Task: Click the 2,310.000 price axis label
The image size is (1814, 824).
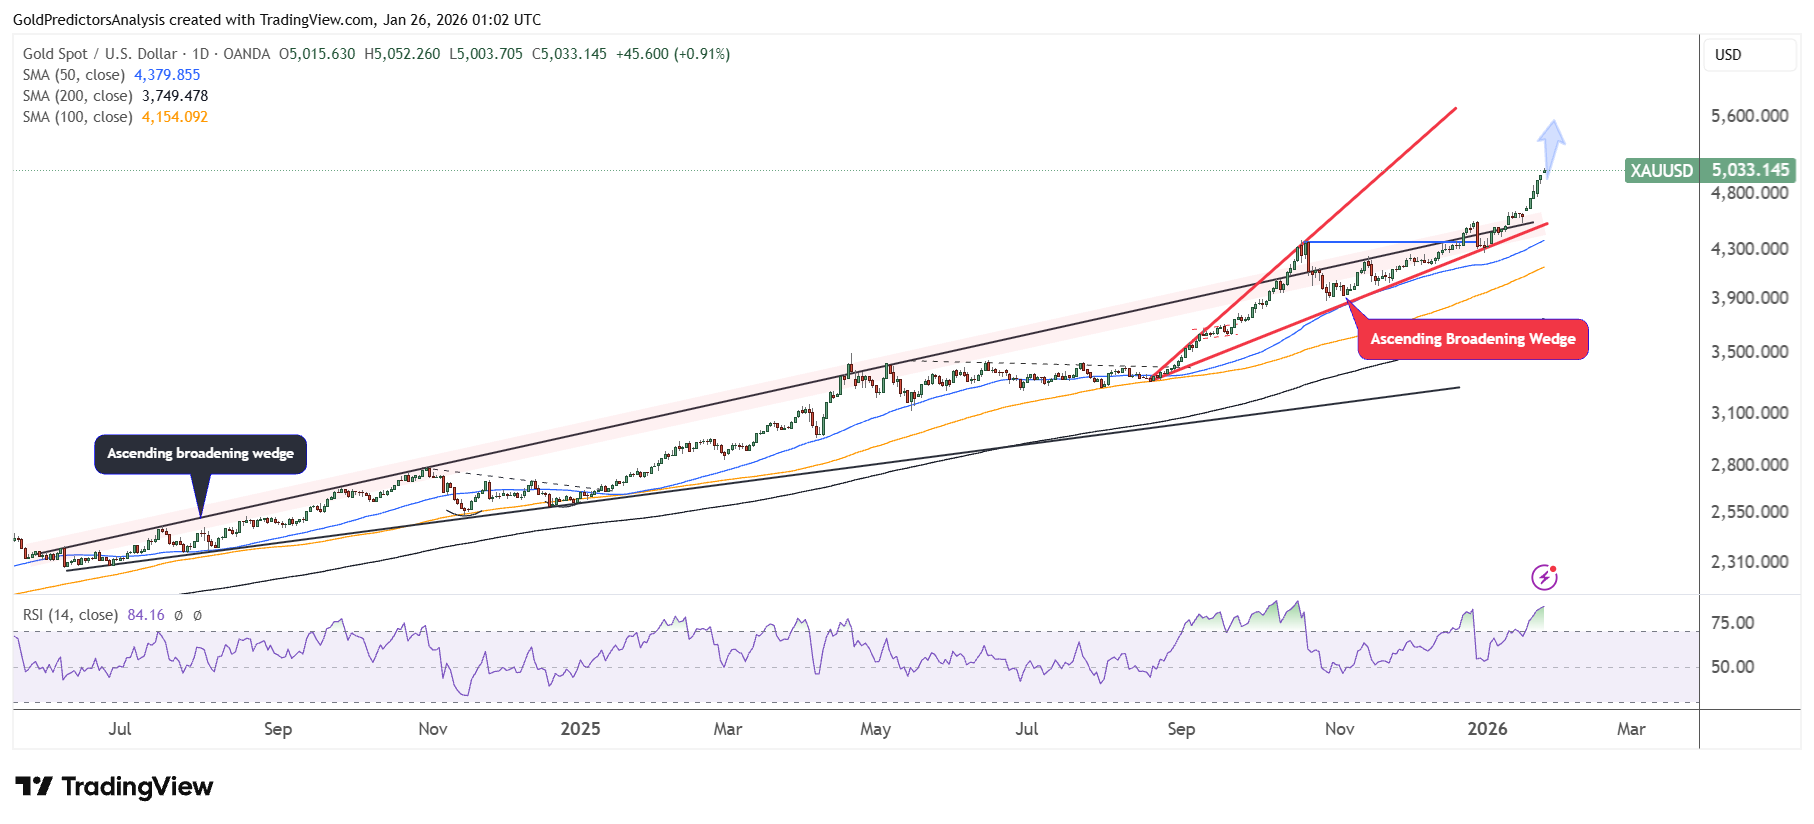Action: 1749,562
